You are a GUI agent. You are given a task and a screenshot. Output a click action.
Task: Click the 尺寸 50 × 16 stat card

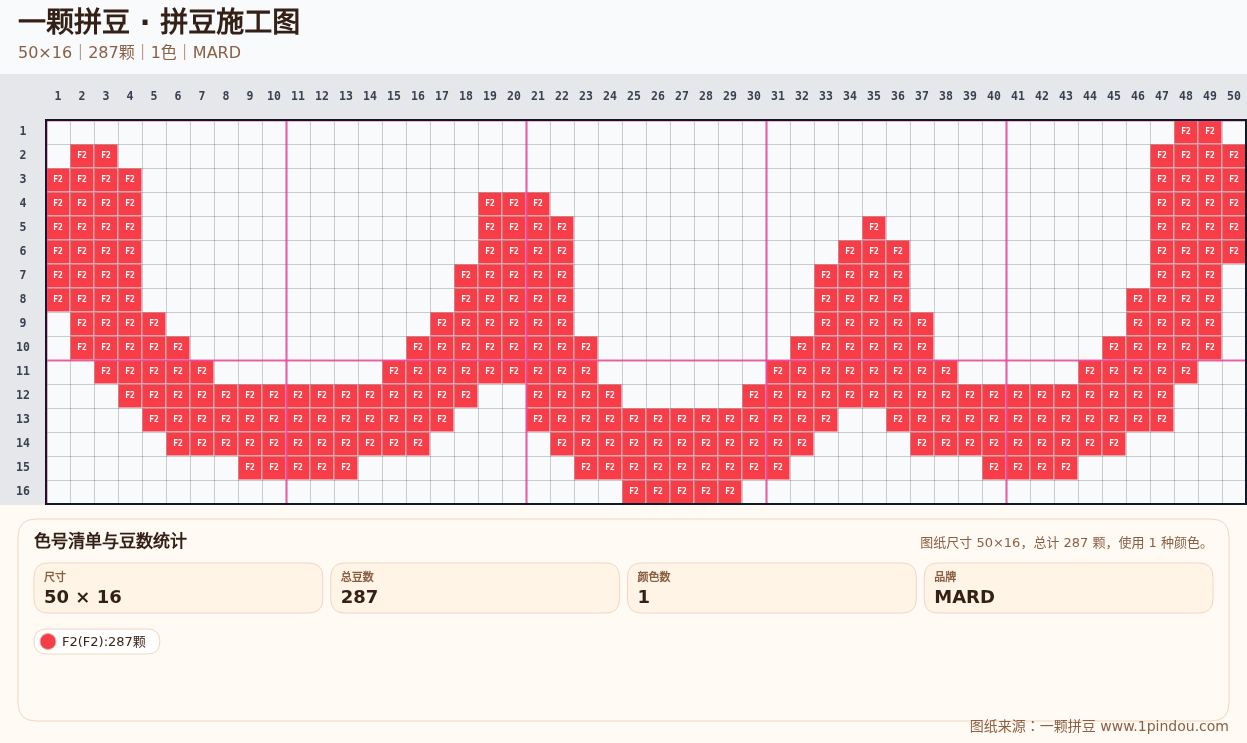178,588
